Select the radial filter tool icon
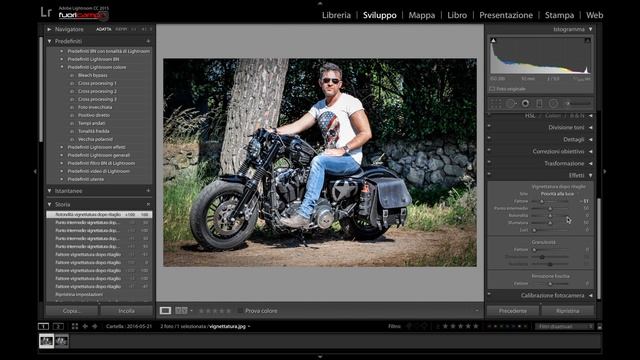This screenshot has height=360, width=640. pyautogui.click(x=553, y=104)
